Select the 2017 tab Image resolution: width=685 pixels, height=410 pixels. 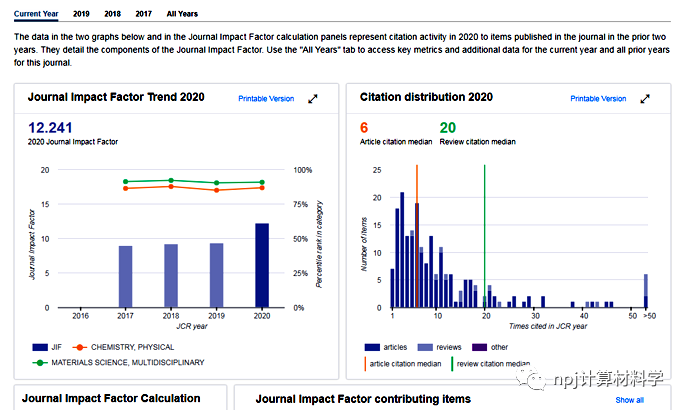[143, 14]
